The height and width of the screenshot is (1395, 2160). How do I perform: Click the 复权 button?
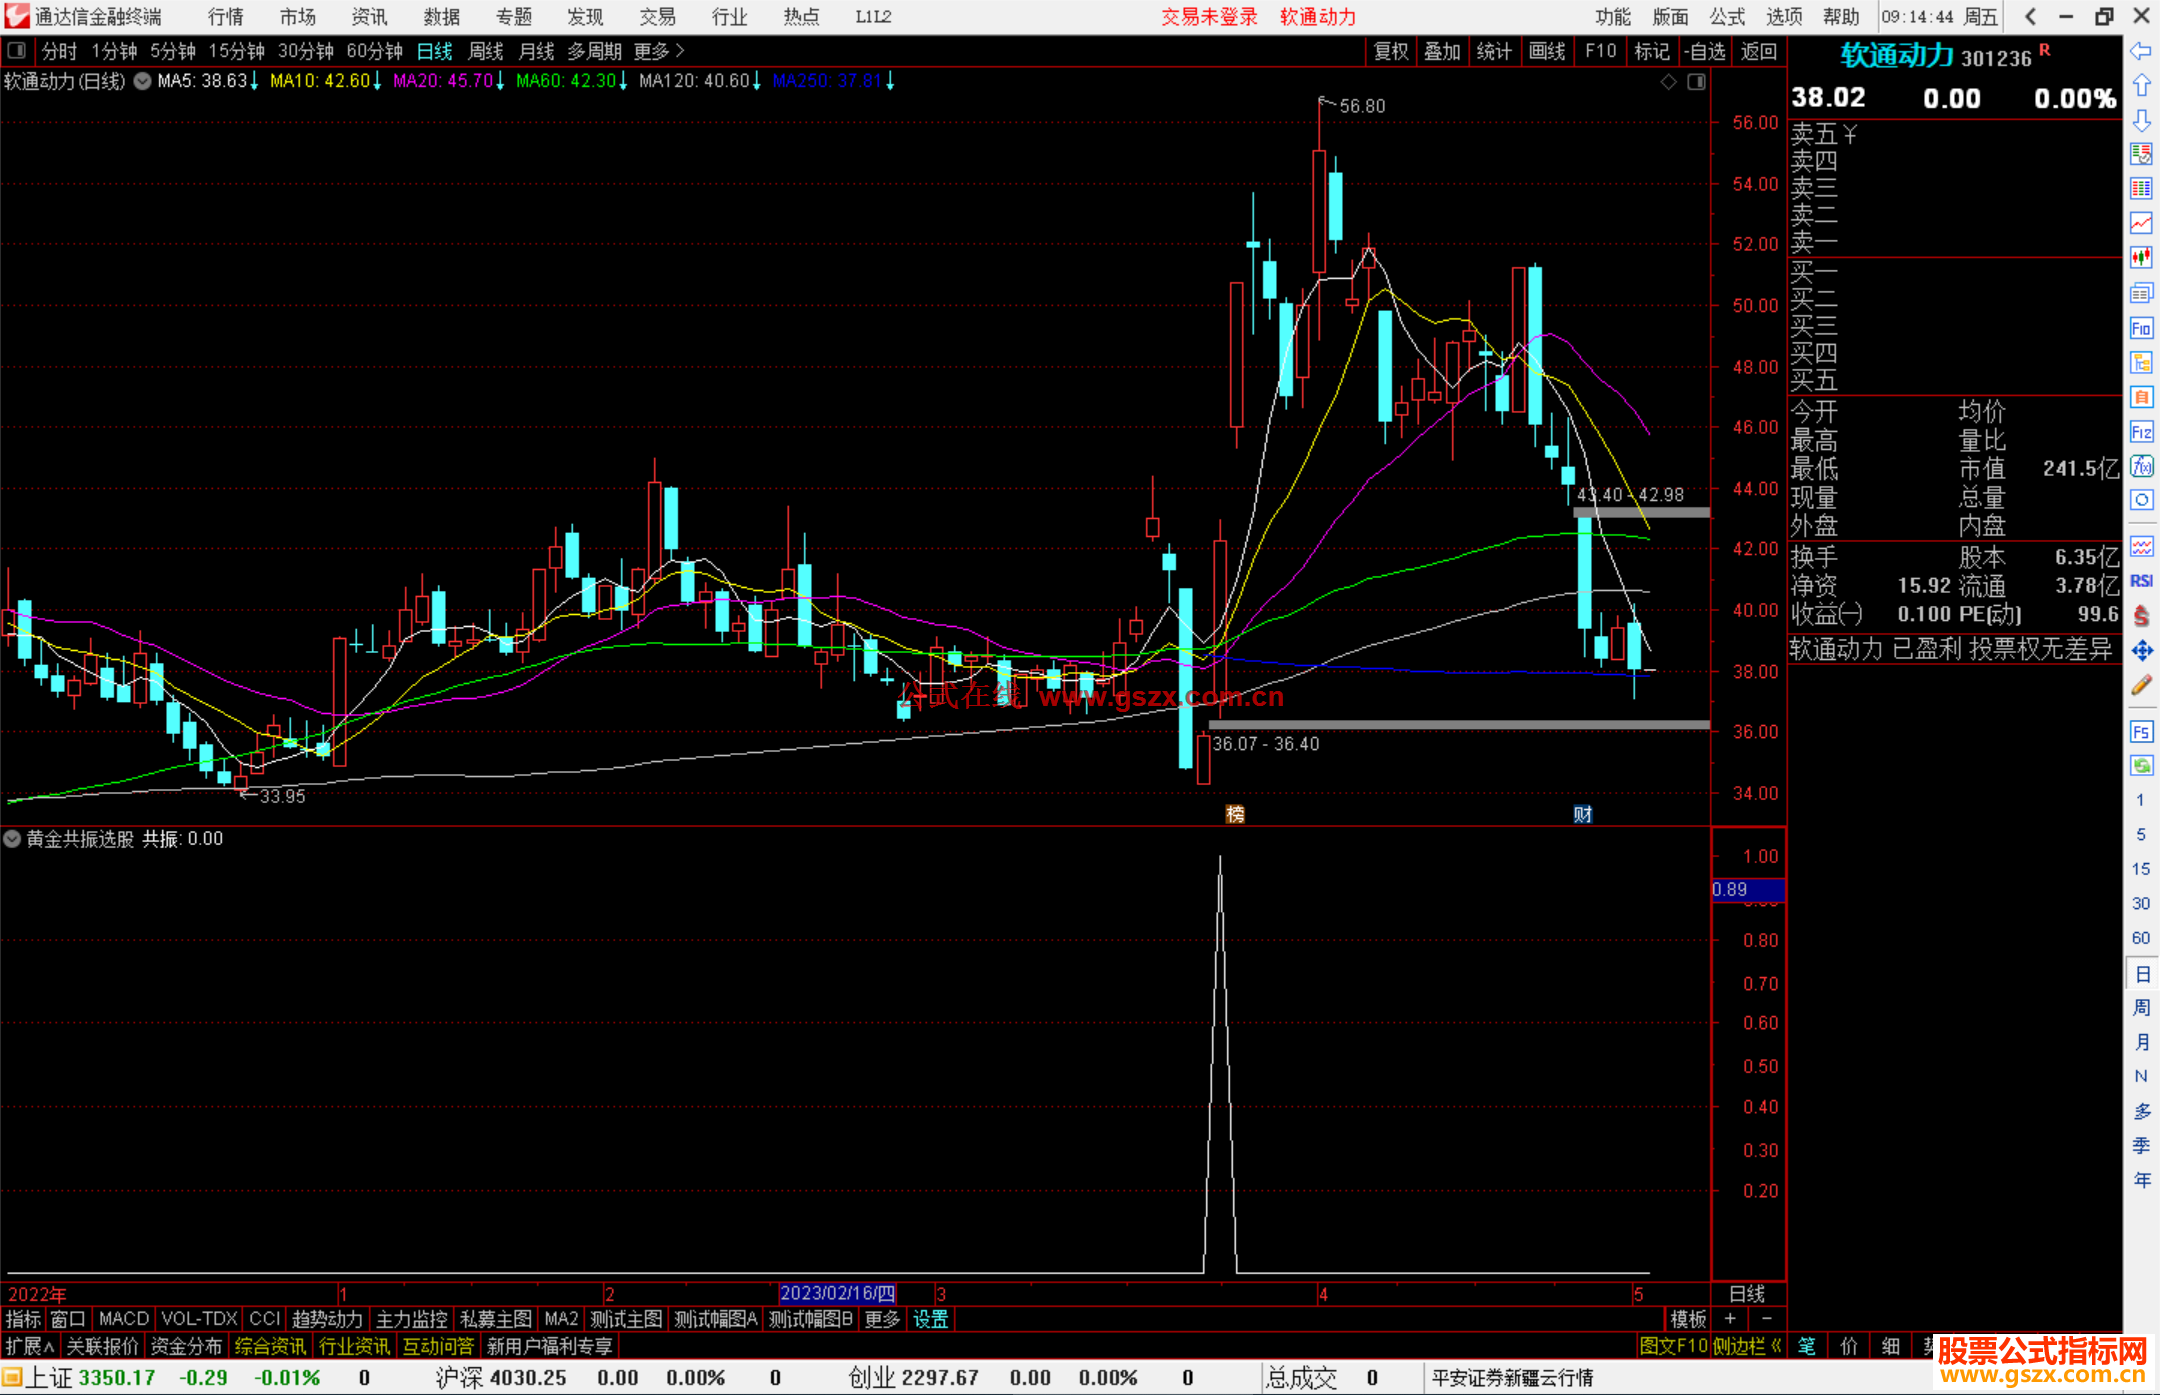pos(1390,51)
